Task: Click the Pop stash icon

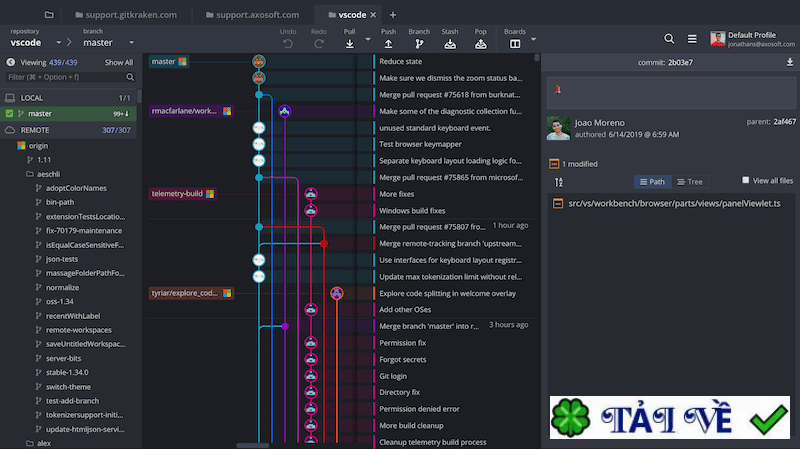Action: [481, 43]
